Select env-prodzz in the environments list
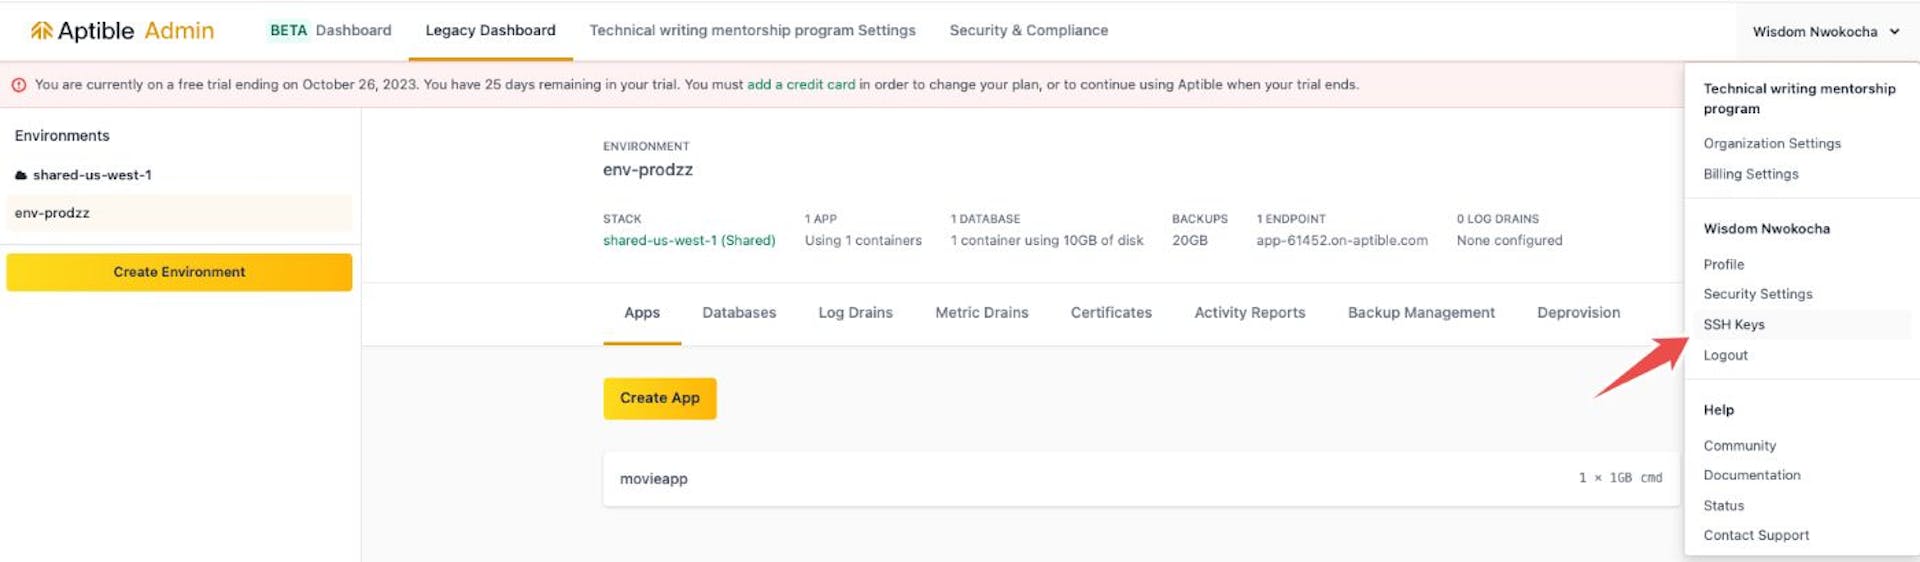This screenshot has height=562, width=1920. click(52, 213)
